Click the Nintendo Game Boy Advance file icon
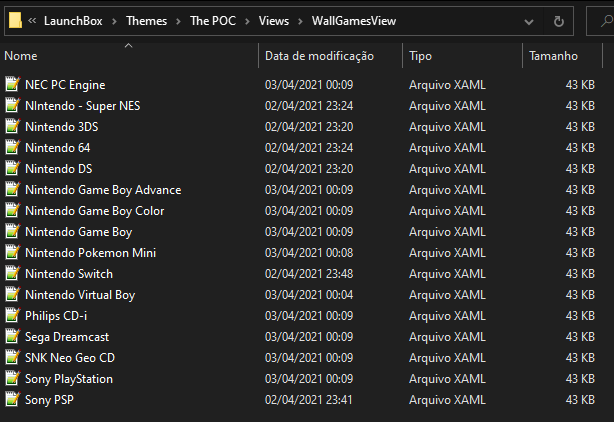 coord(13,190)
